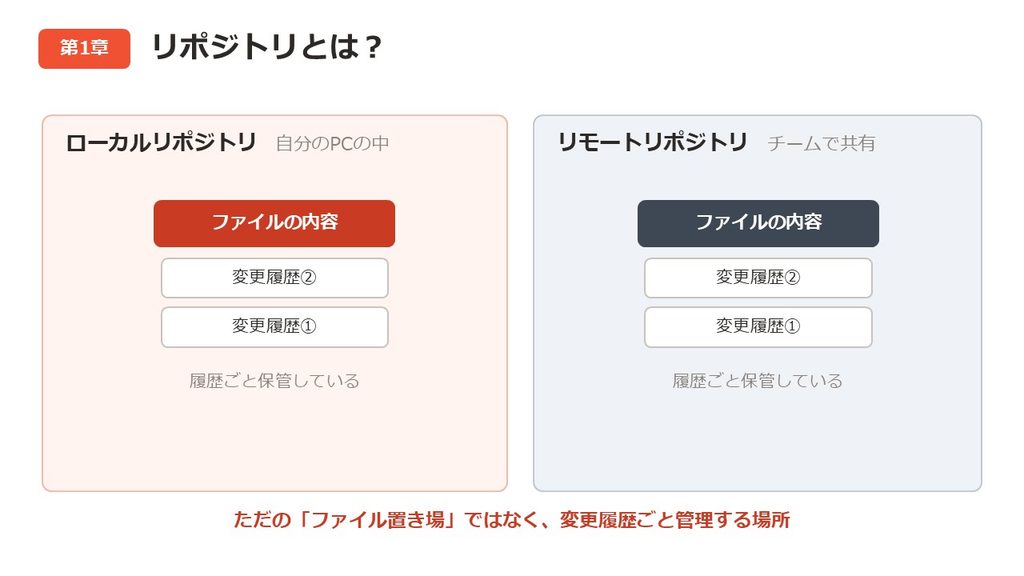Click the リモートリポジトリ heading
Viewport: 1024px width, 576px height.
click(x=652, y=142)
